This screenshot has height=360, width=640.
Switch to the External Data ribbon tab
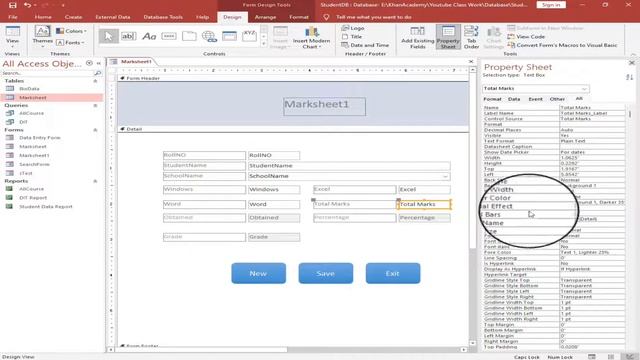point(113,17)
